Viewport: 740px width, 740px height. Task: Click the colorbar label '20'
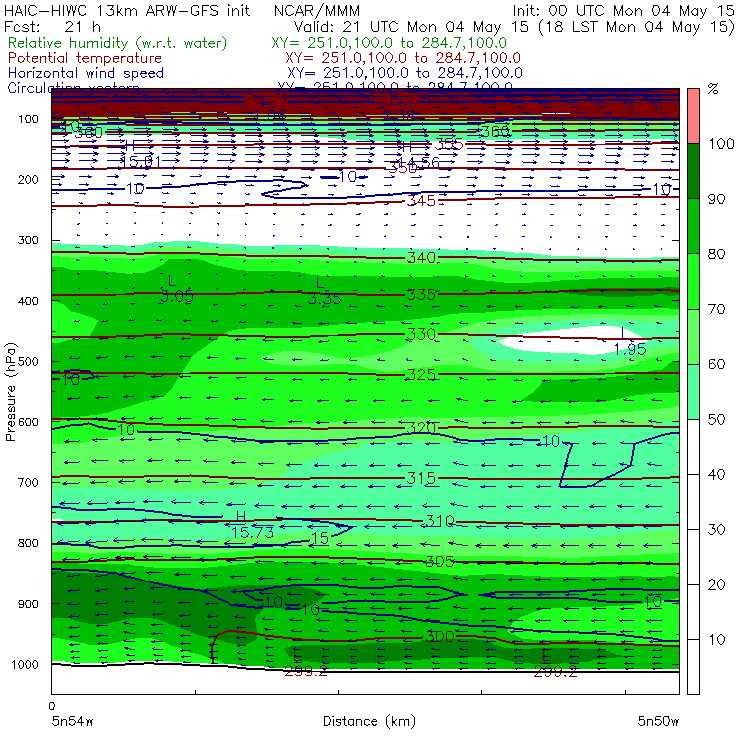(x=716, y=585)
